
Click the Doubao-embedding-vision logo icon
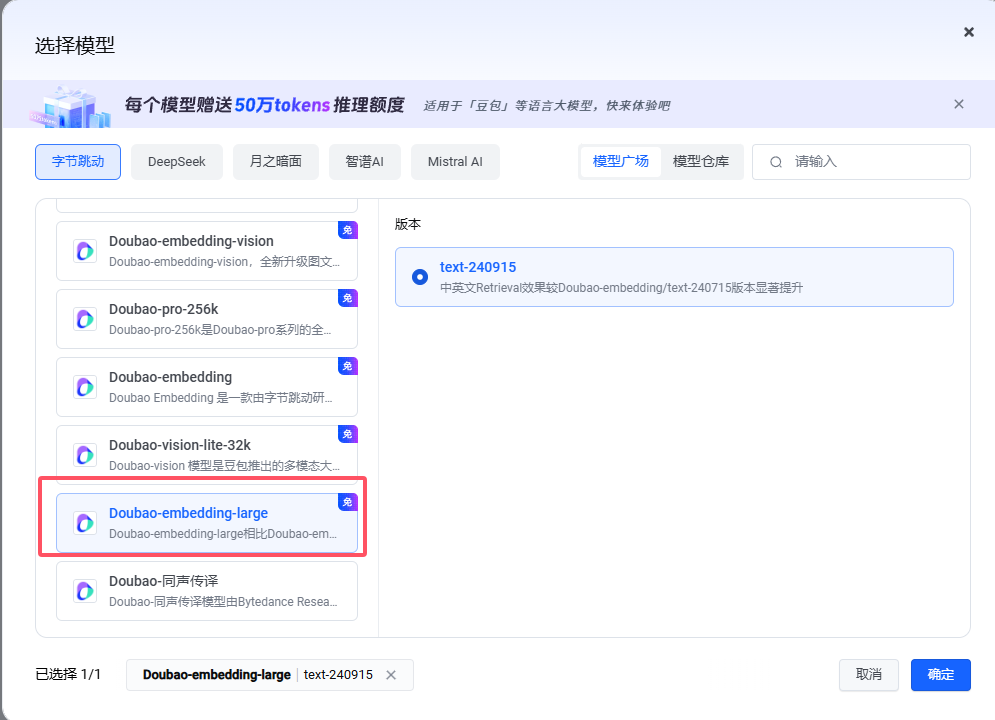85,251
